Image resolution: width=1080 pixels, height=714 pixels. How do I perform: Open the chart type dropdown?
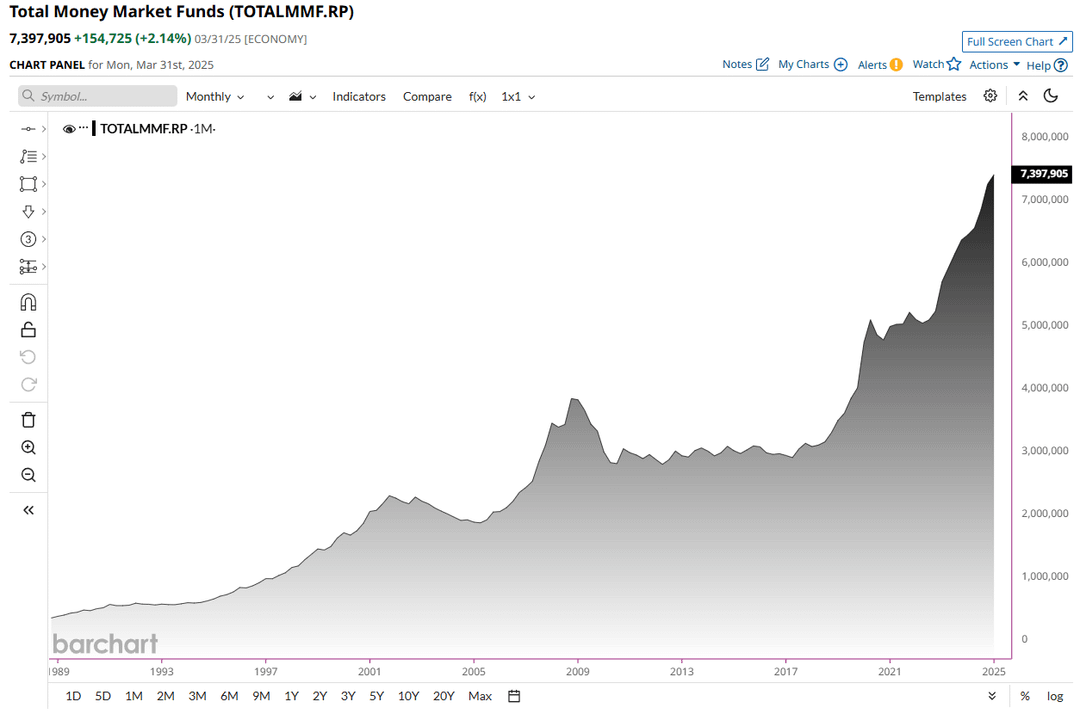click(296, 96)
